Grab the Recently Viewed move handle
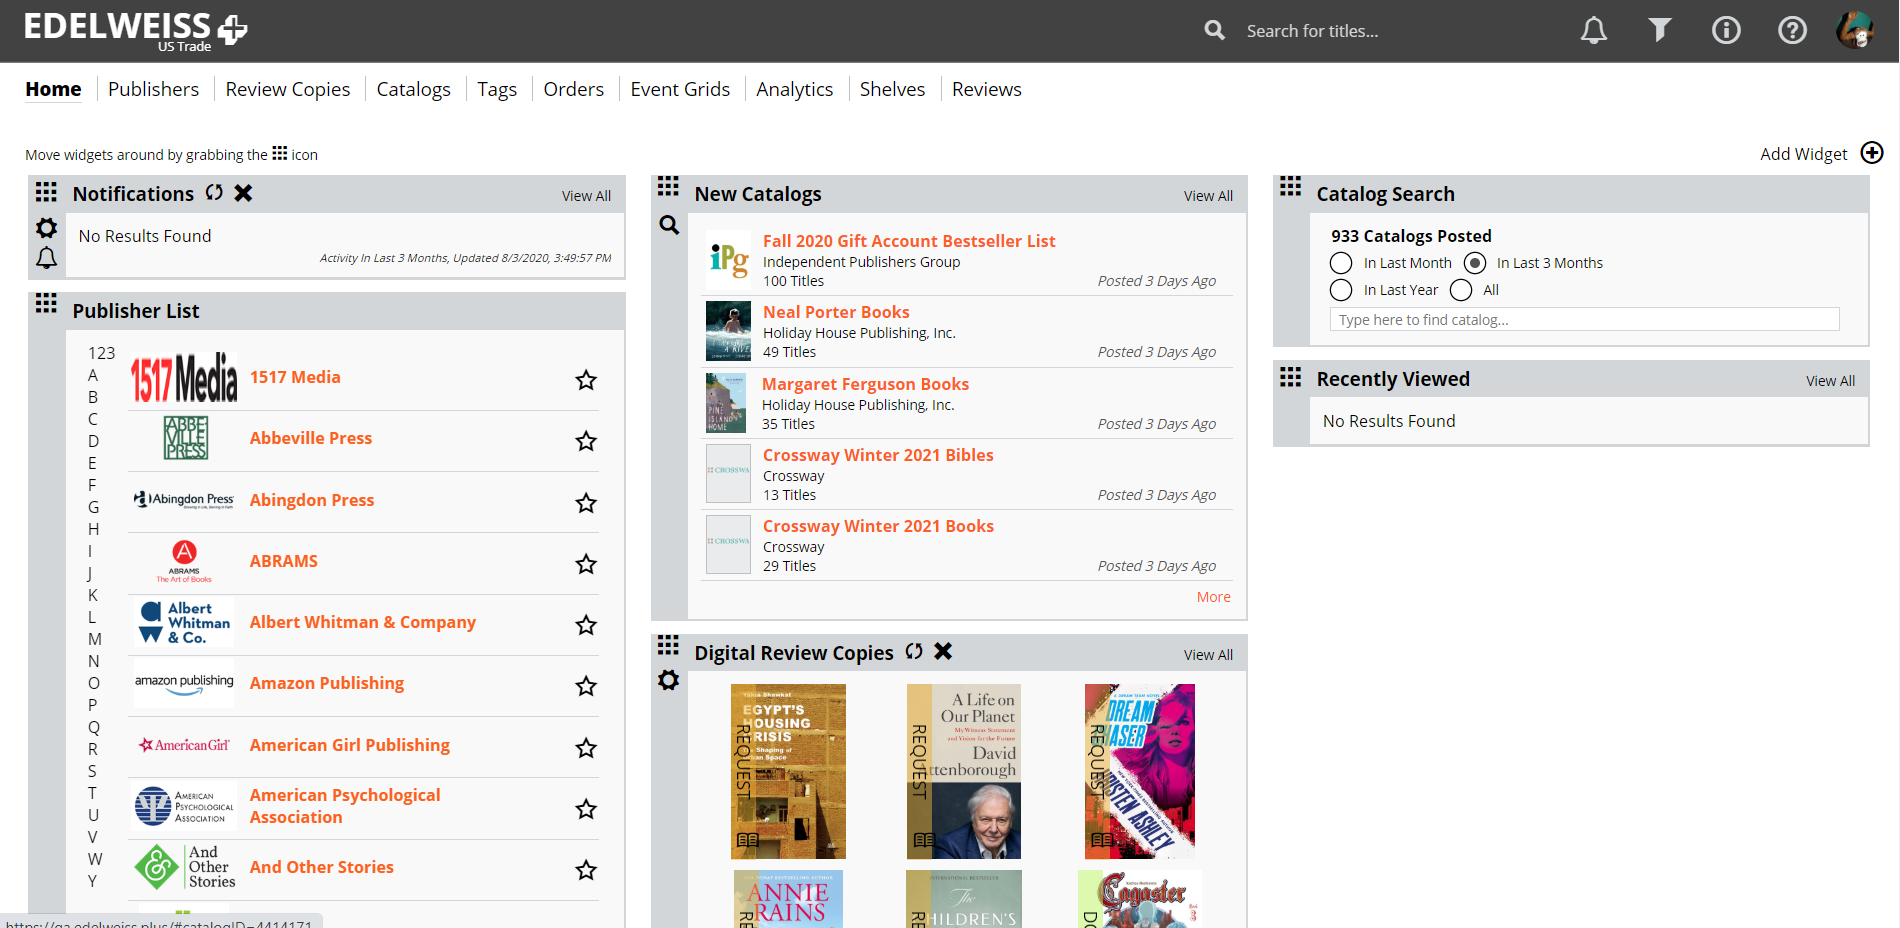This screenshot has width=1900, height=928. pos(1290,377)
